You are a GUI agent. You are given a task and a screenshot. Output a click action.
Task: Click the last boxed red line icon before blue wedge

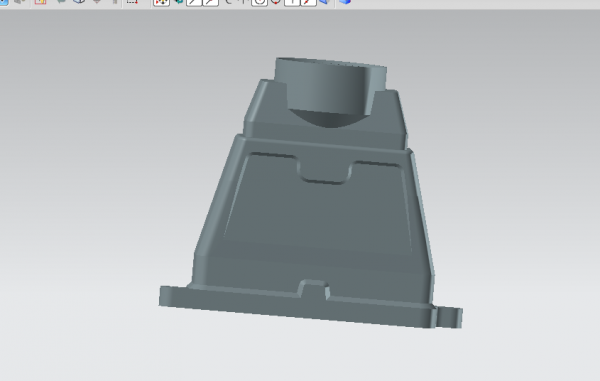(308, 2)
